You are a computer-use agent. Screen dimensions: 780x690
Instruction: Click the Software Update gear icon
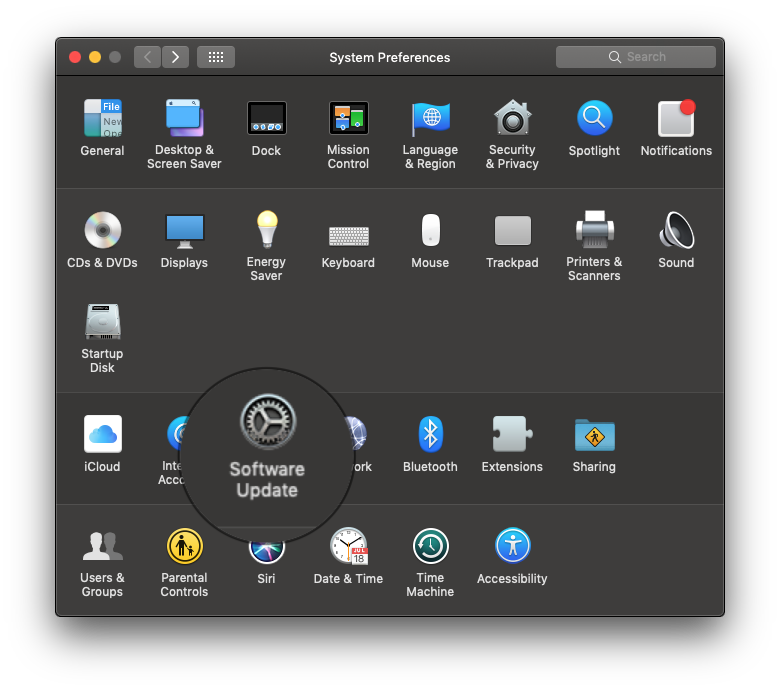(x=268, y=421)
